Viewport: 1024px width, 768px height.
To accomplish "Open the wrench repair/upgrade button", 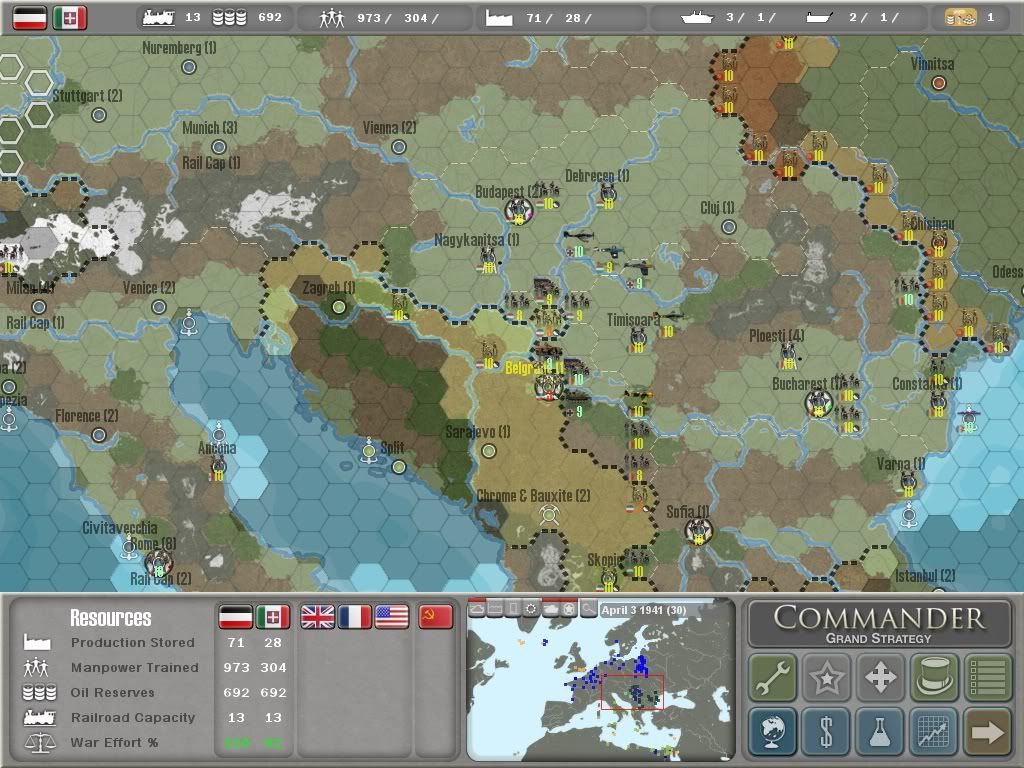I will click(x=773, y=677).
